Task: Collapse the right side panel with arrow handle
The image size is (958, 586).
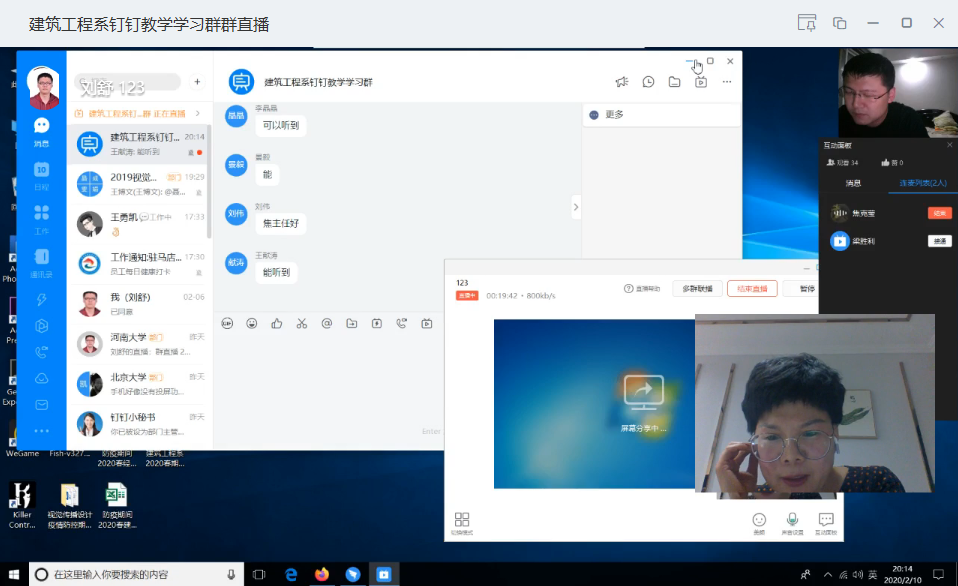Action: 576,207
